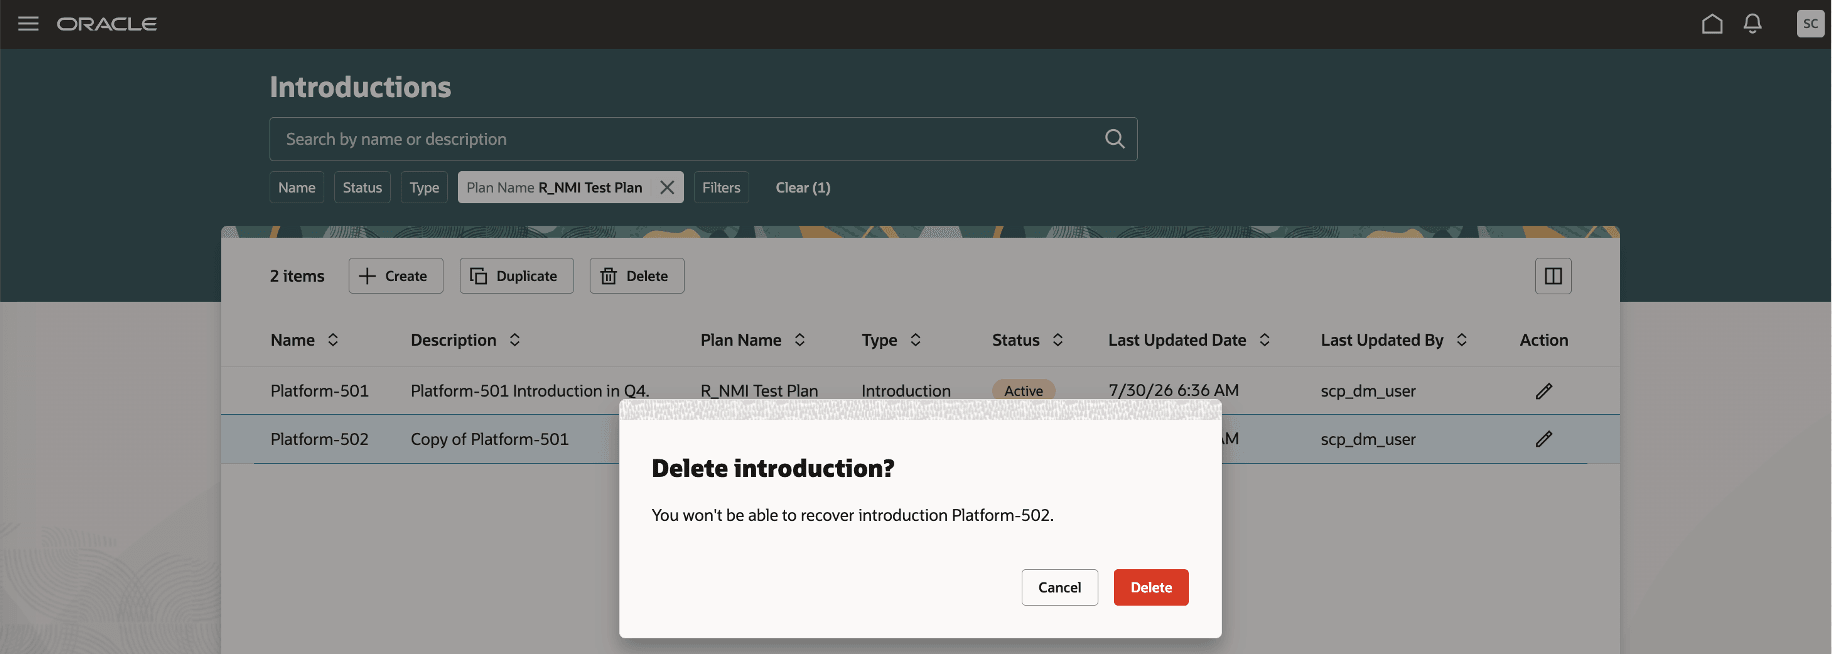The height and width of the screenshot is (654, 1832).
Task: Sort by the Type column
Action: 915,340
